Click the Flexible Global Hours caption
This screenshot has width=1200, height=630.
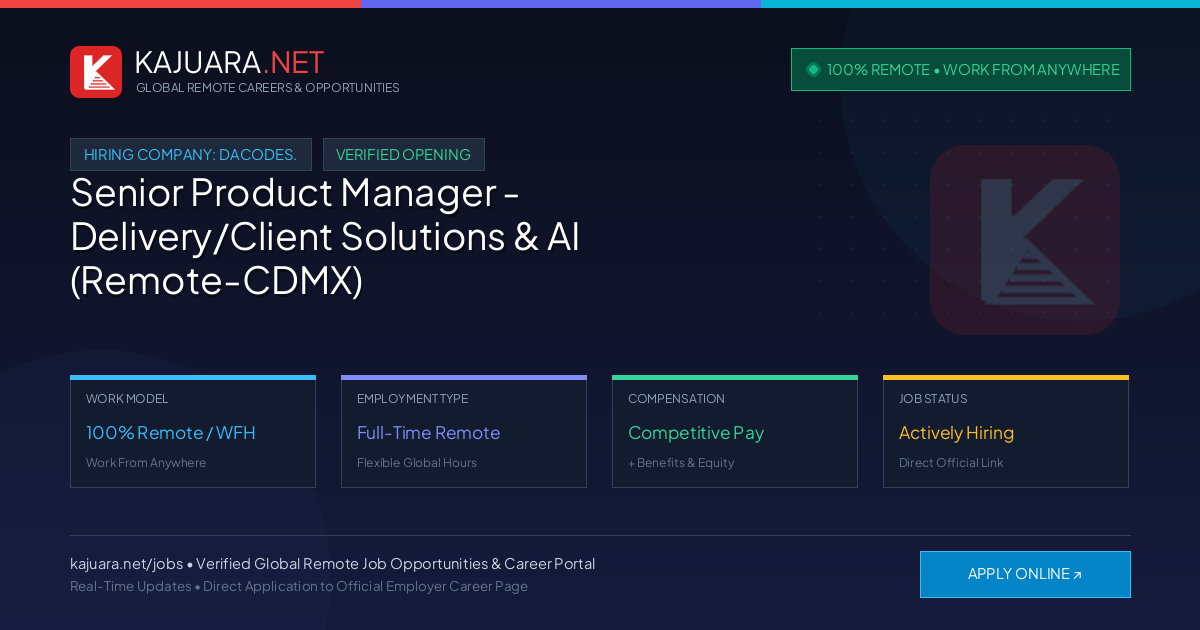417,463
